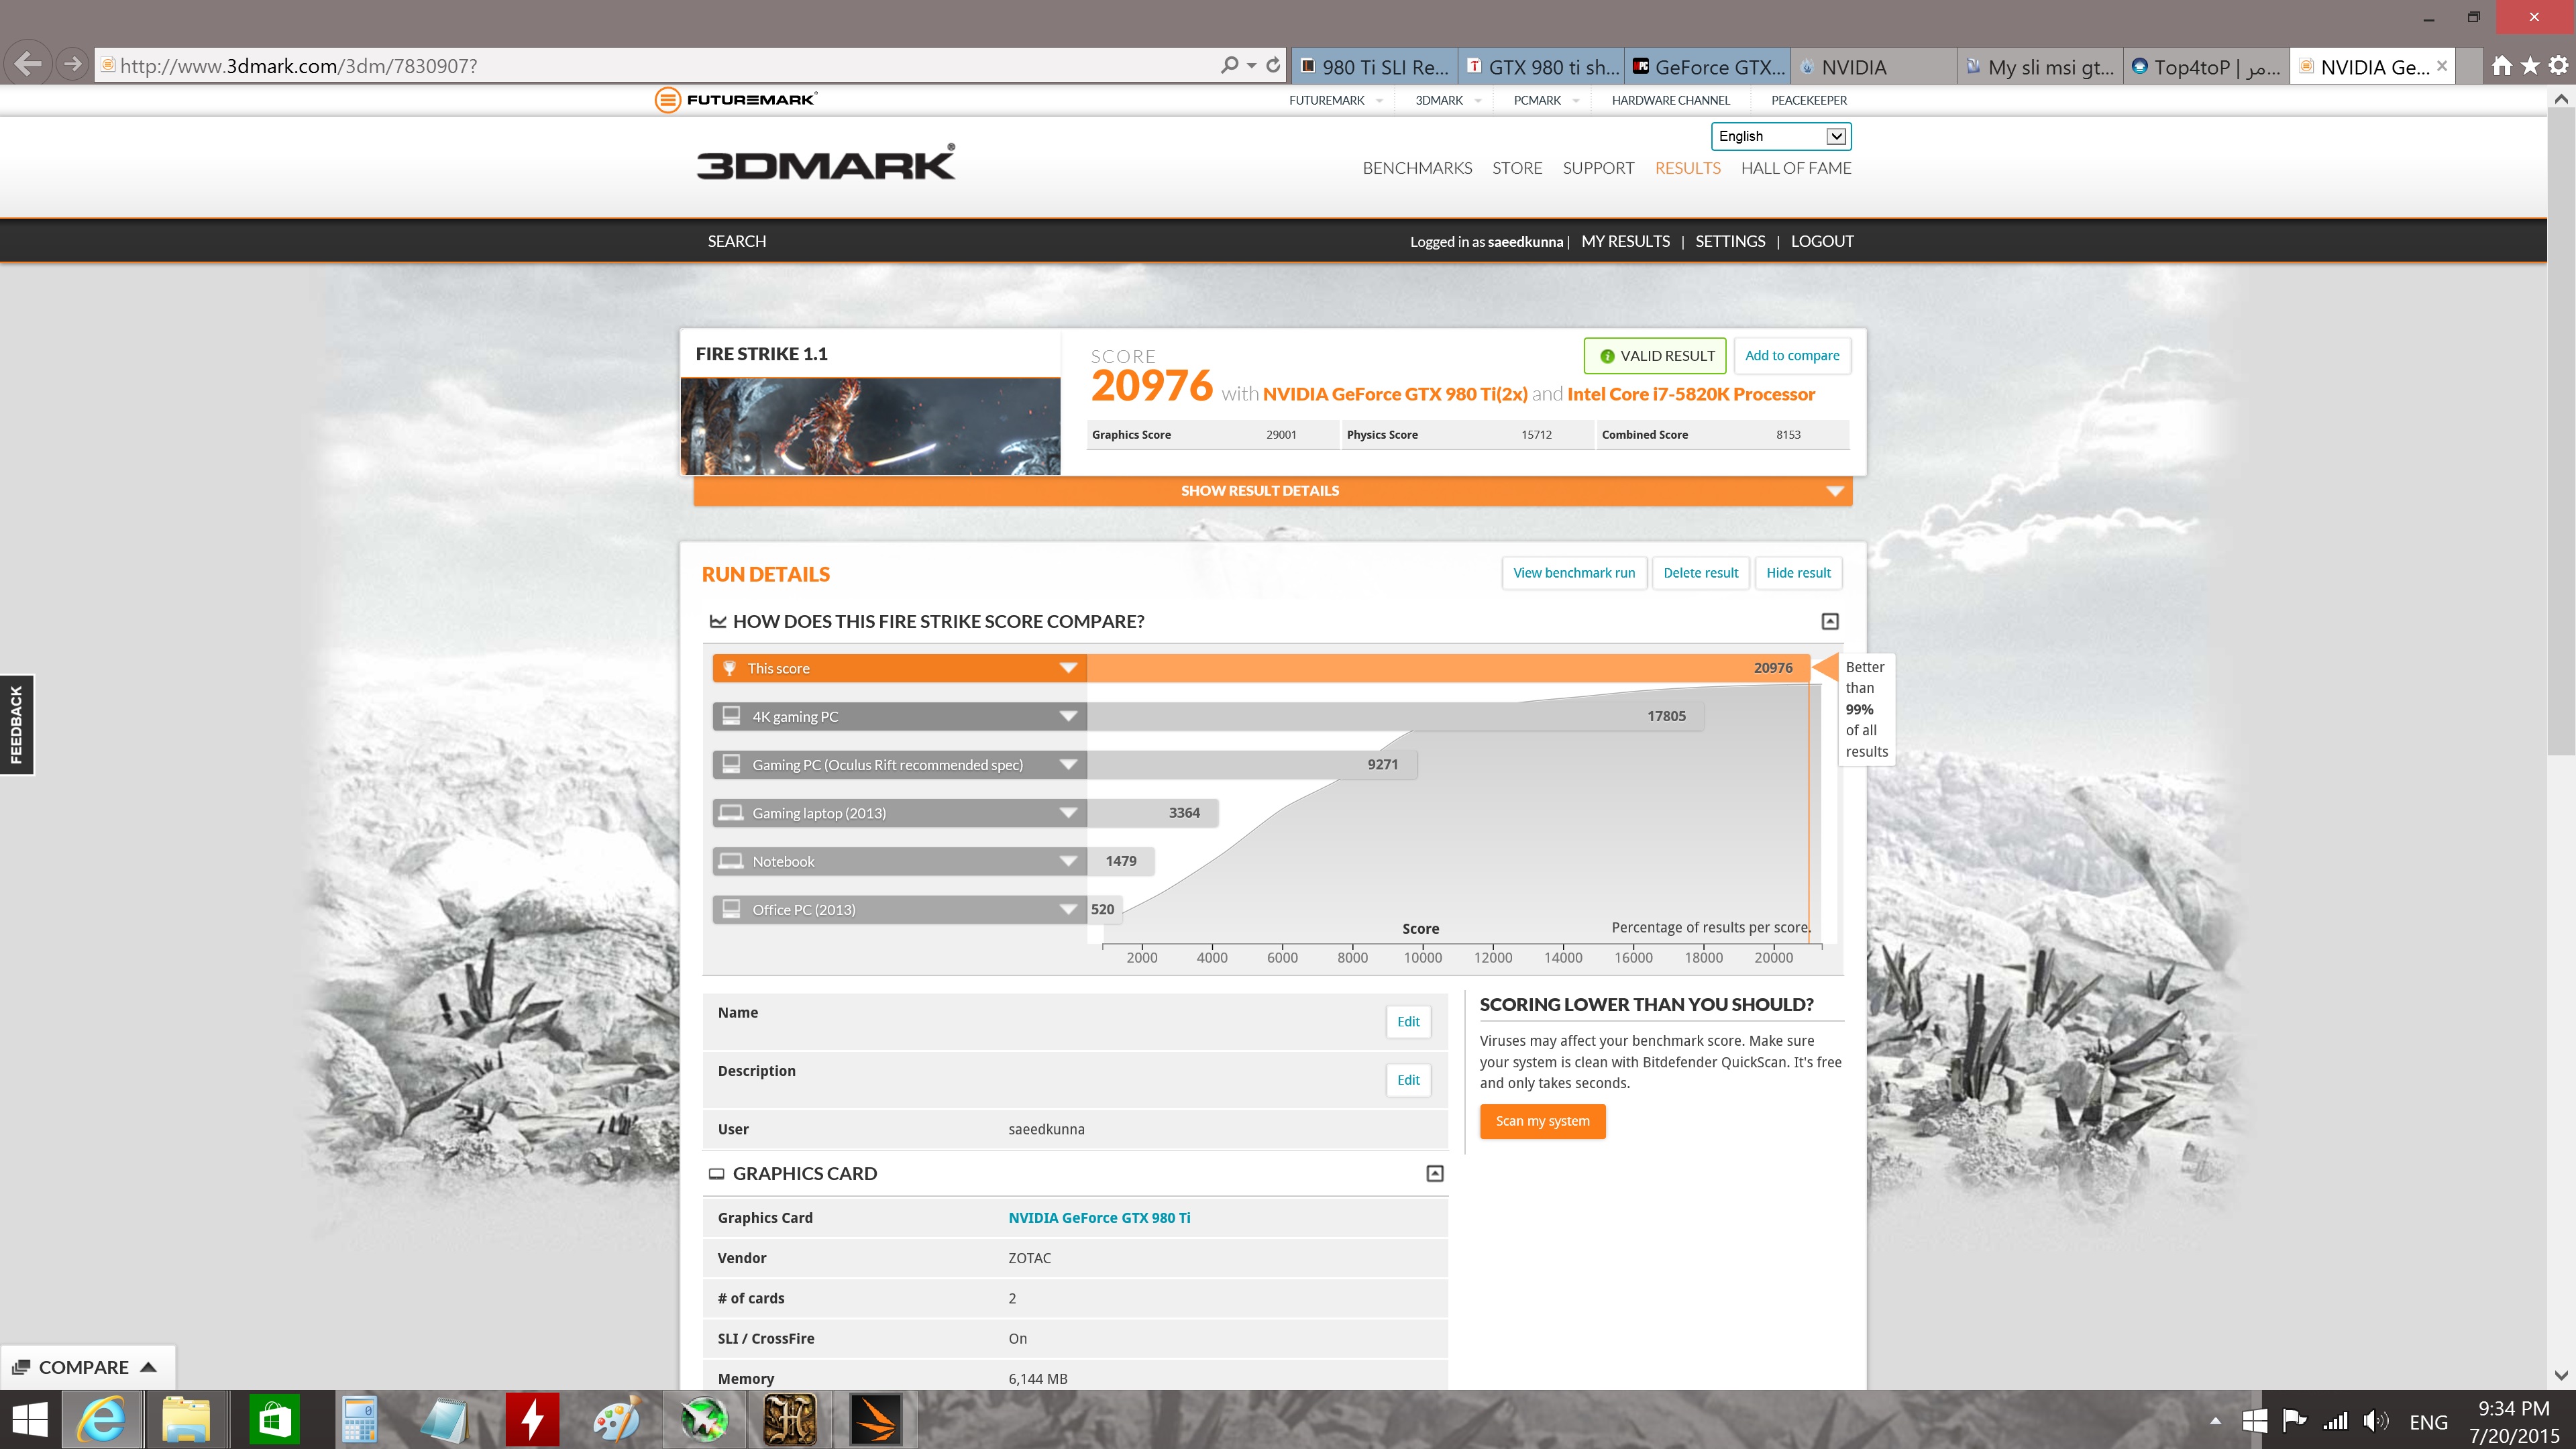The image size is (2576, 1449).
Task: Open the Feedback side tab
Action: click(x=16, y=724)
